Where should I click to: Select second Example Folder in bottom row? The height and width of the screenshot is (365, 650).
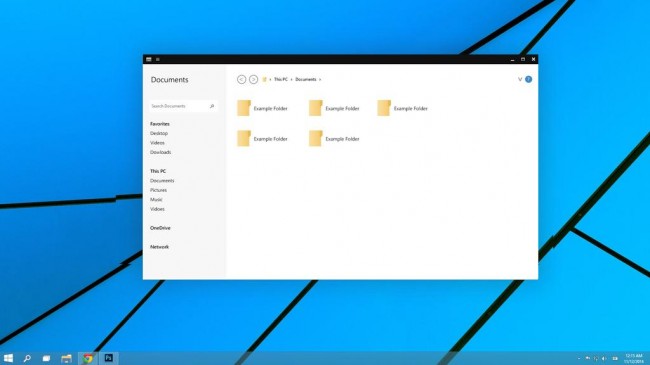pos(334,139)
